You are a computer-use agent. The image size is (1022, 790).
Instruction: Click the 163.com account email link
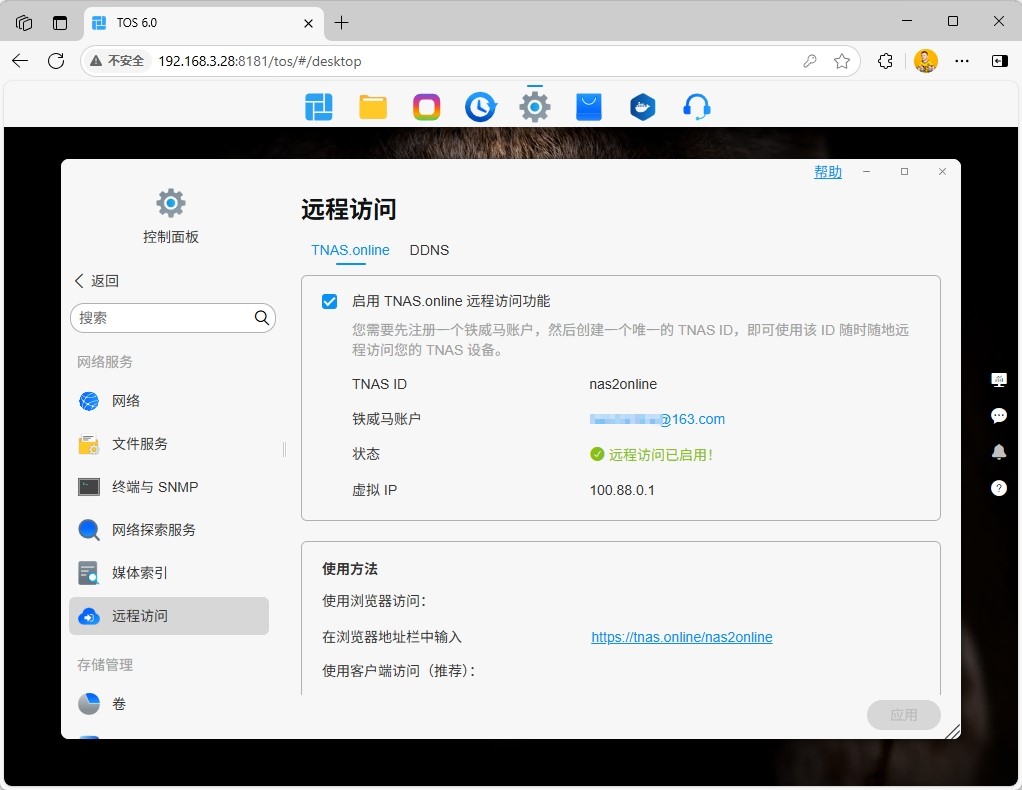click(657, 419)
